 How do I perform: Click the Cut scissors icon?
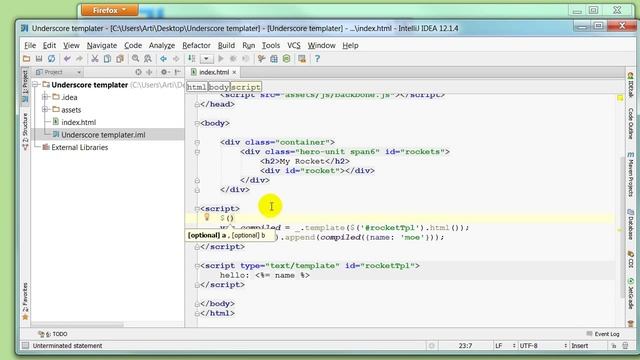[95, 59]
